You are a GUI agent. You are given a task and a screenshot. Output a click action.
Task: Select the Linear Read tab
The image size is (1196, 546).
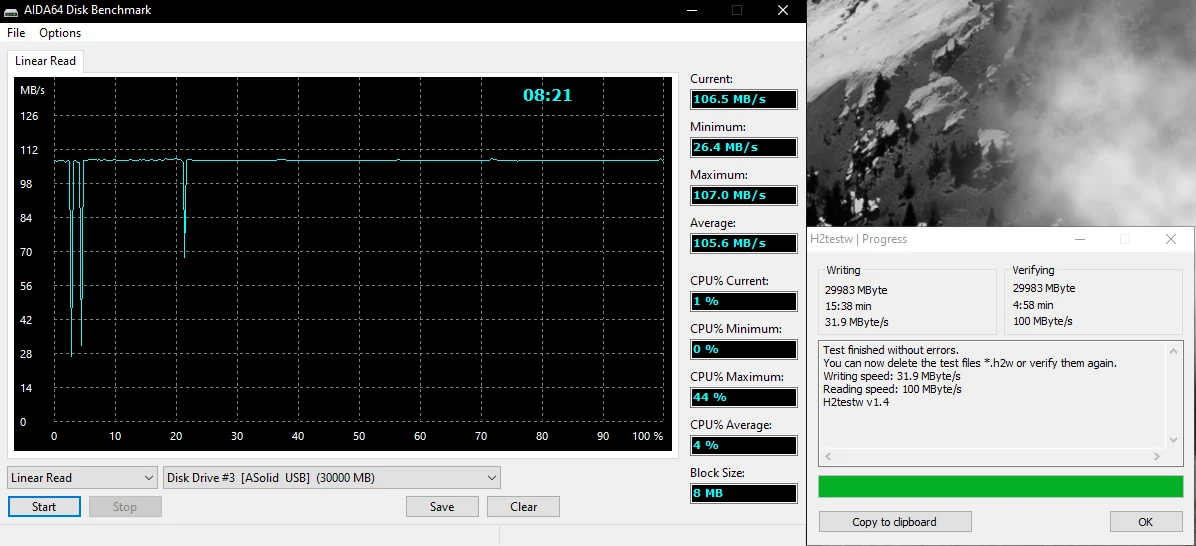46,61
